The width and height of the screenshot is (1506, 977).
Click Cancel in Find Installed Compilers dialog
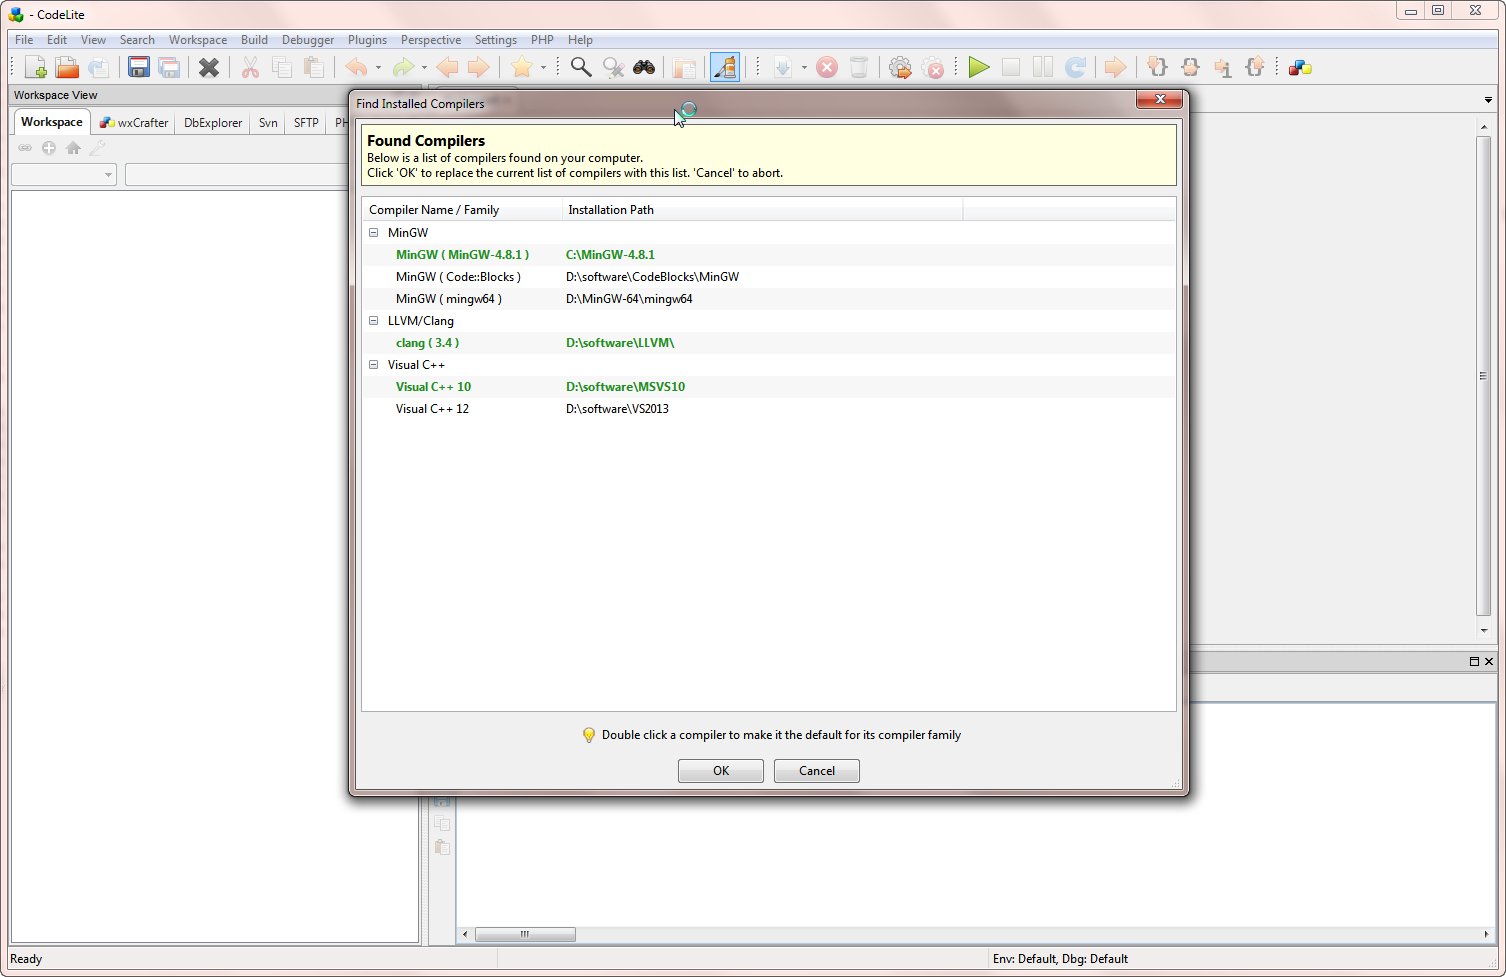click(x=817, y=771)
